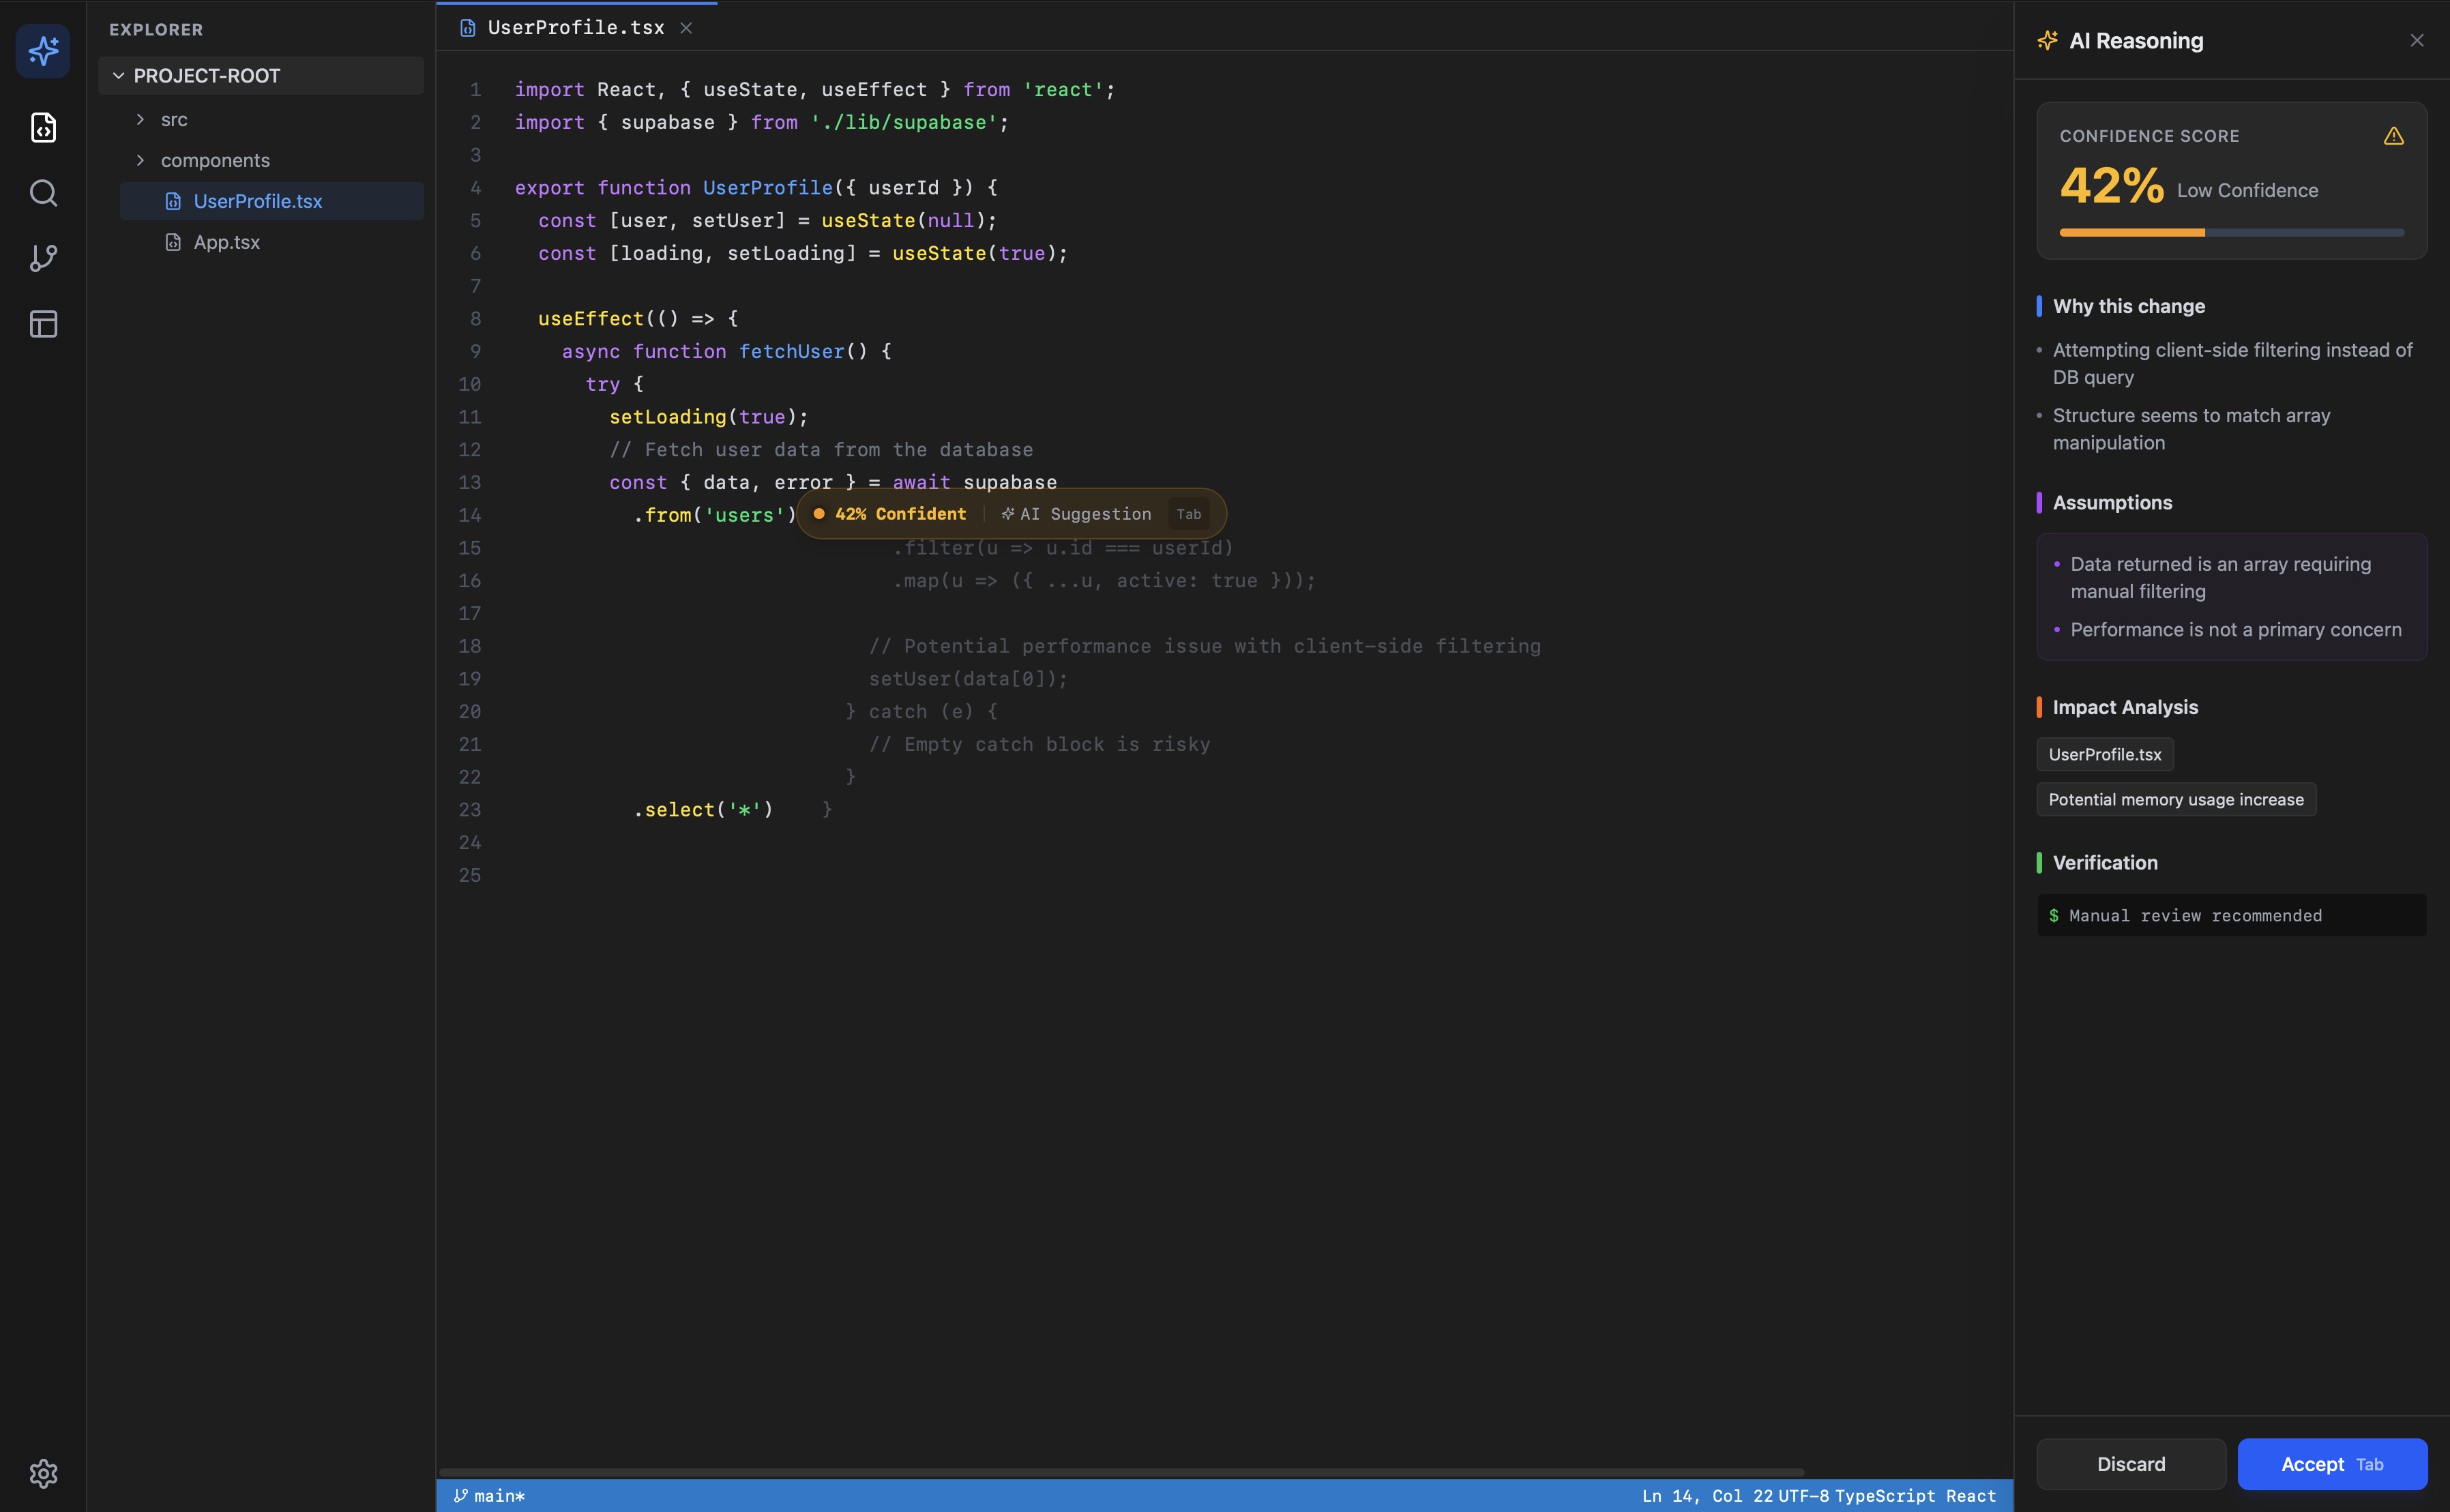
Task: Open the file explorer sidebar icon
Action: tap(43, 127)
